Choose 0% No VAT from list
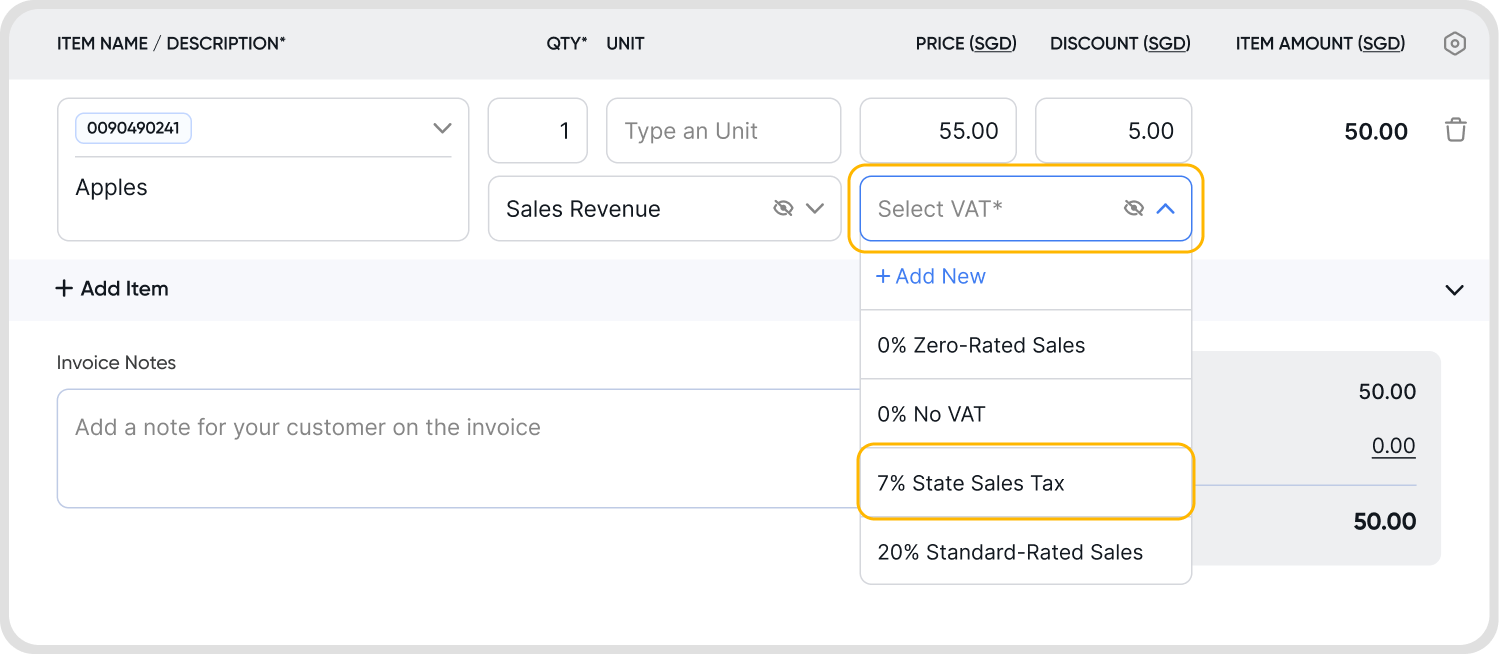The width and height of the screenshot is (1499, 654). tap(931, 414)
